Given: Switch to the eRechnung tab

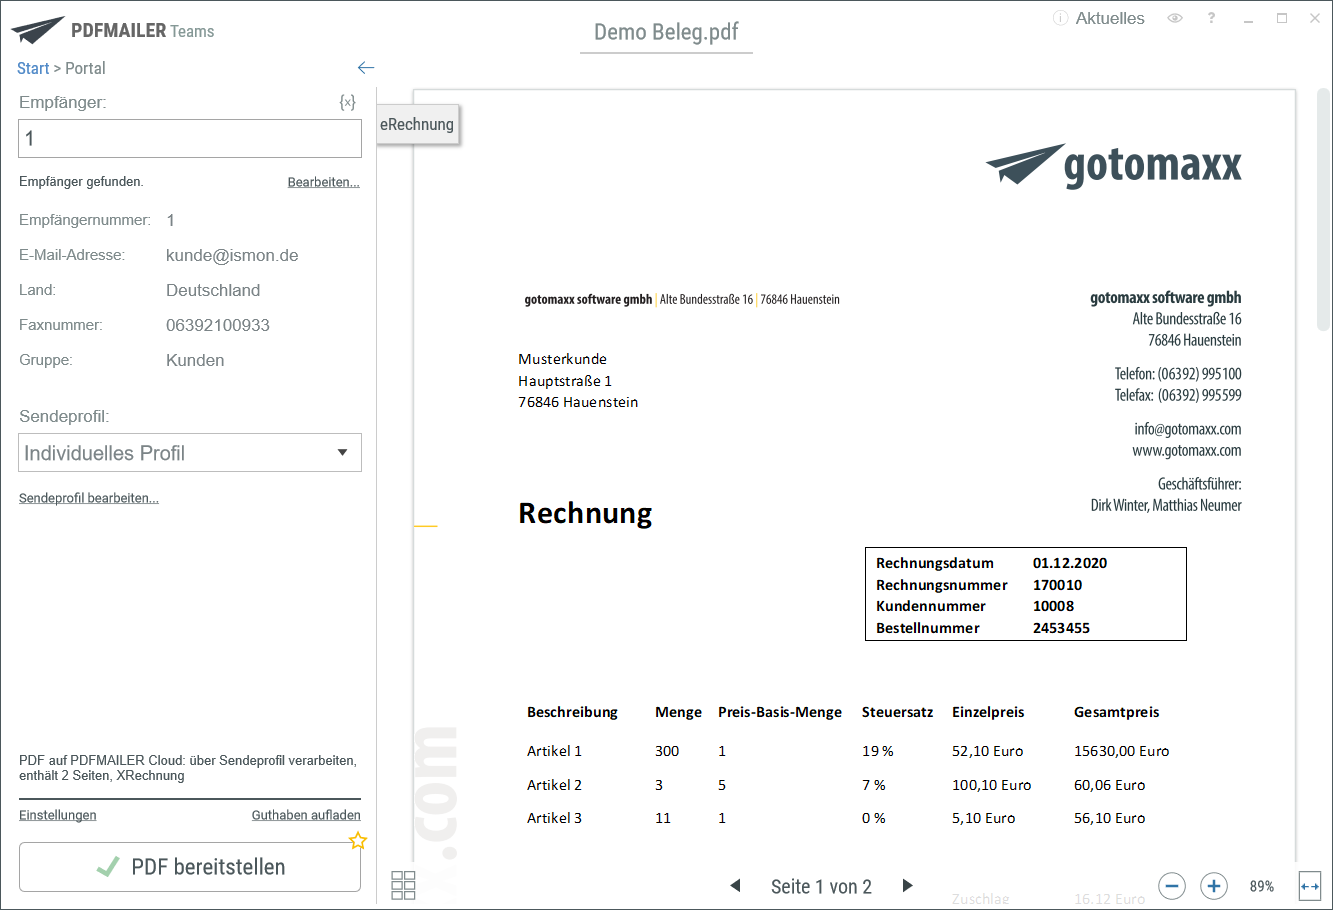Looking at the screenshot, I should pyautogui.click(x=417, y=124).
